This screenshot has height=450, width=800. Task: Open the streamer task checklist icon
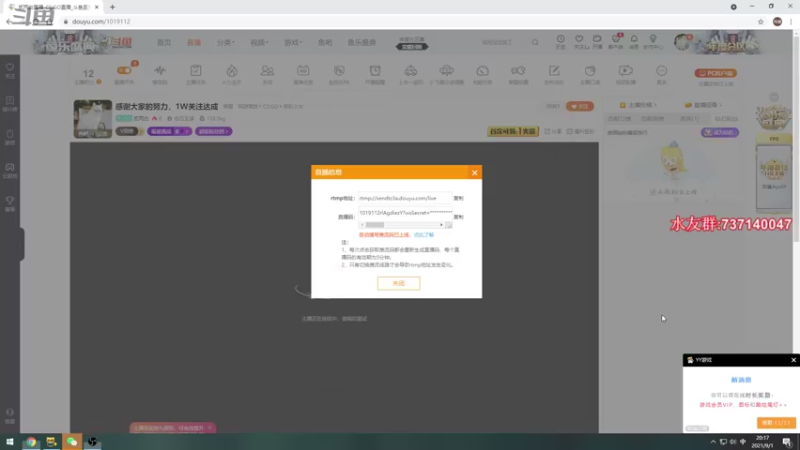195,70
